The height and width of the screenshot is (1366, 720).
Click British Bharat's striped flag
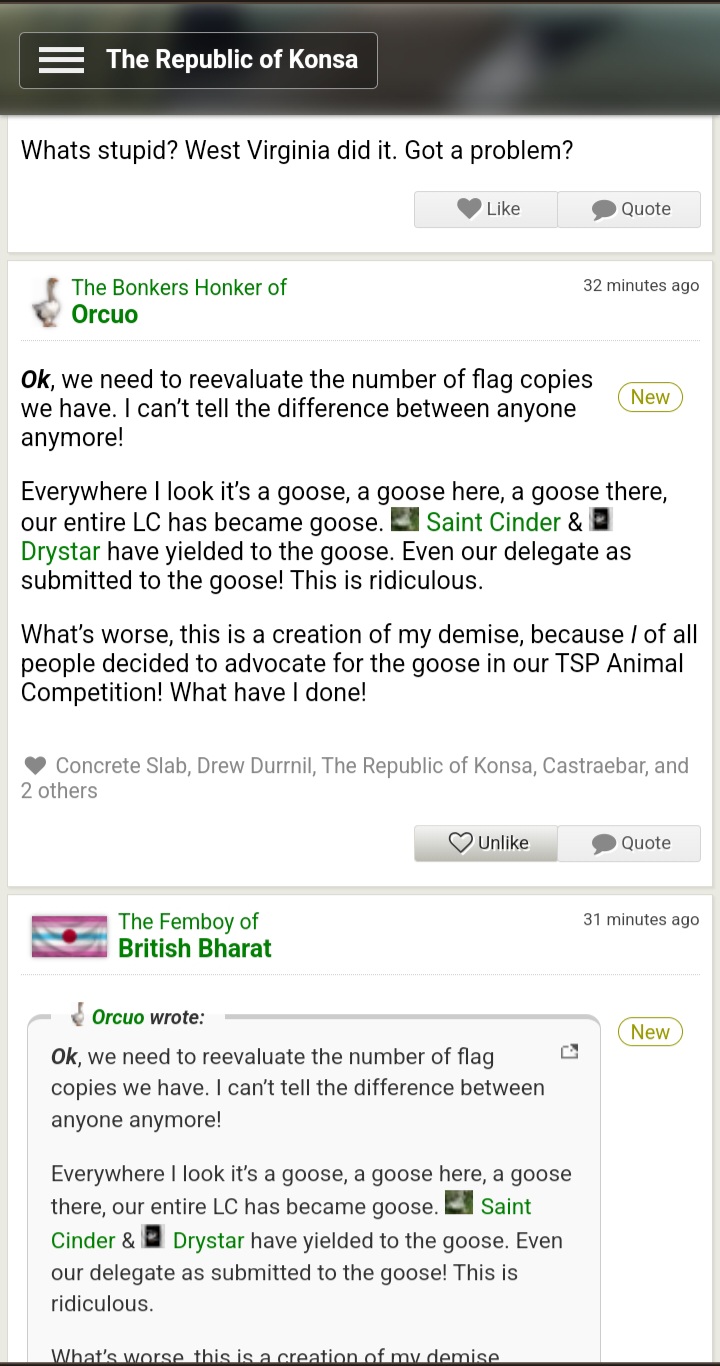click(x=69, y=936)
